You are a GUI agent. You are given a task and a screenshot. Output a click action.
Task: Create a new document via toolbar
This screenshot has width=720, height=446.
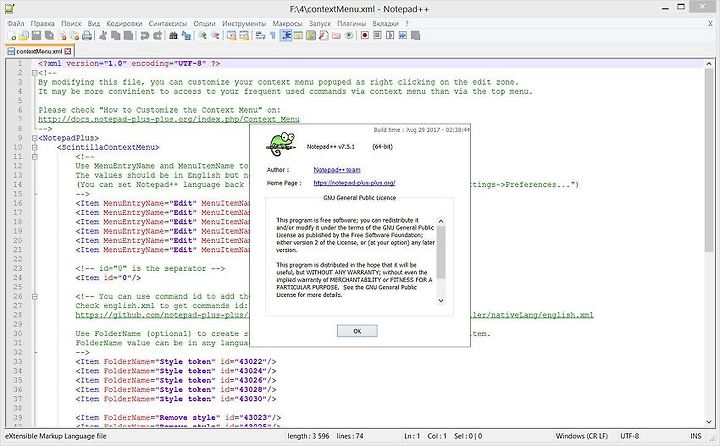12,35
